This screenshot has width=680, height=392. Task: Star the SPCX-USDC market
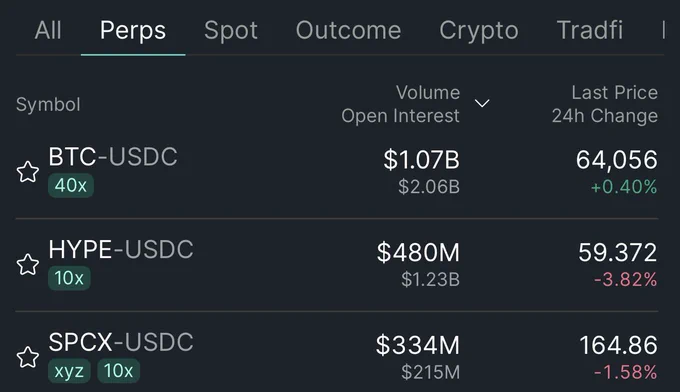click(x=28, y=357)
